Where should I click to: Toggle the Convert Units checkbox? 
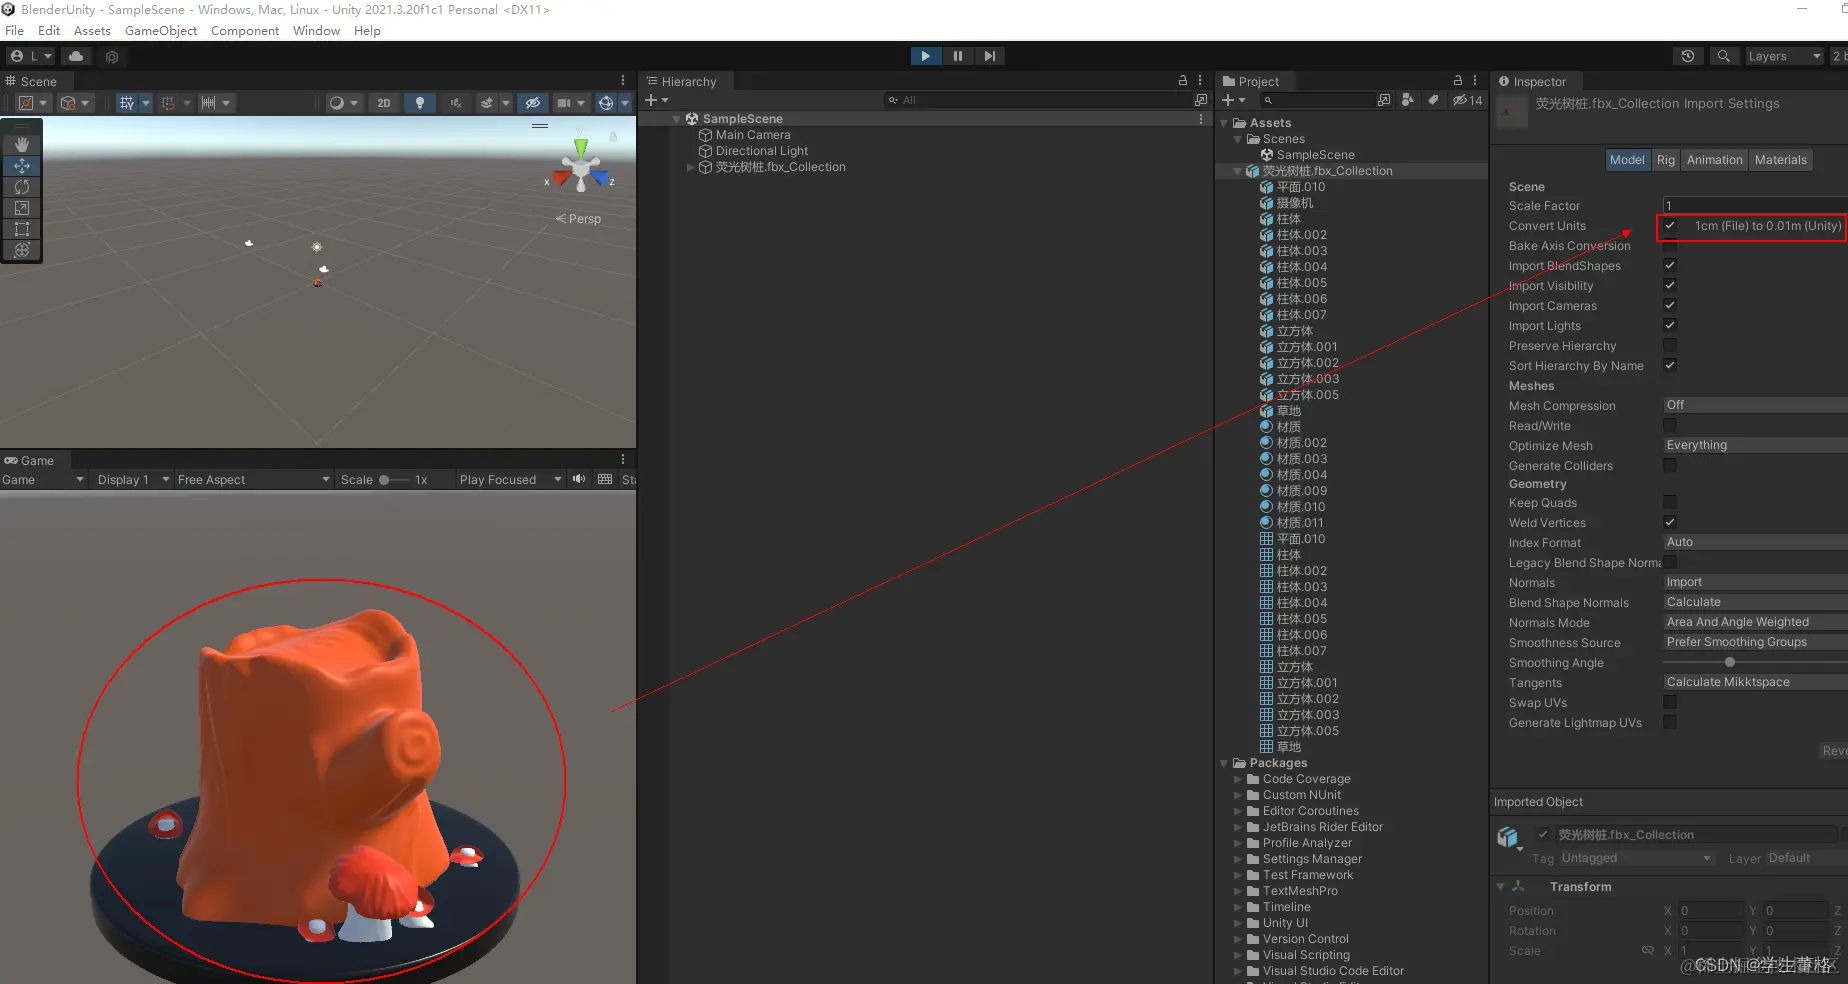click(1670, 225)
